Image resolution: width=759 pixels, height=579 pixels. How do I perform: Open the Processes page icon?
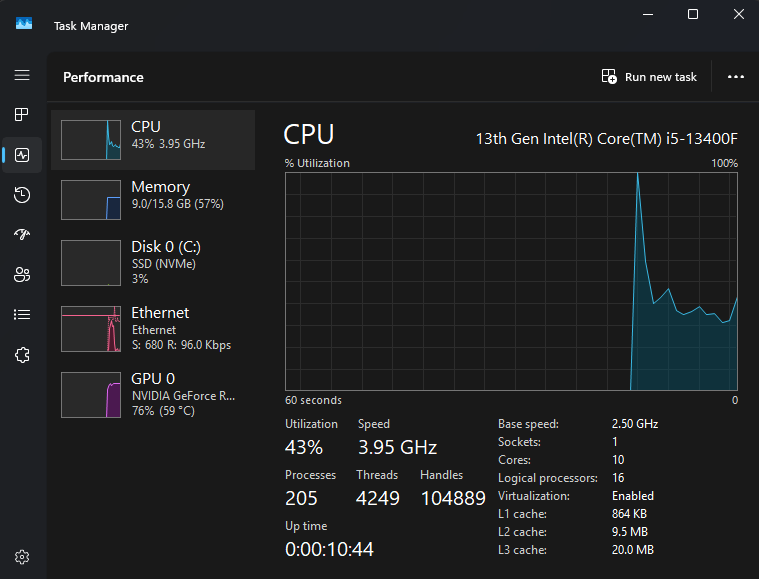coord(22,115)
